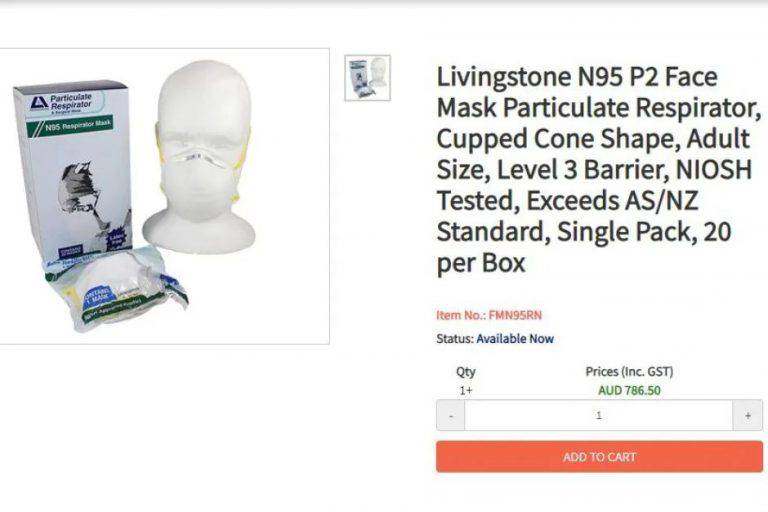
Task: Decrease quantity with the minus button
Action: pyautogui.click(x=451, y=415)
